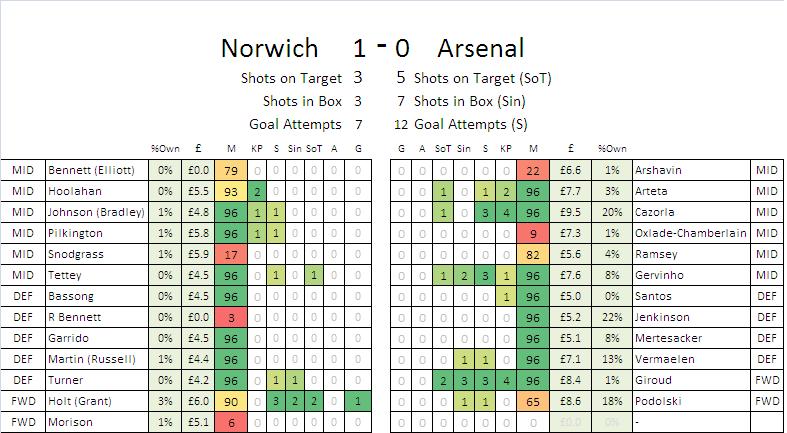This screenshot has height=433, width=787.
Task: Click Podolski's orange minutes cell showing 65
Action: [532, 401]
